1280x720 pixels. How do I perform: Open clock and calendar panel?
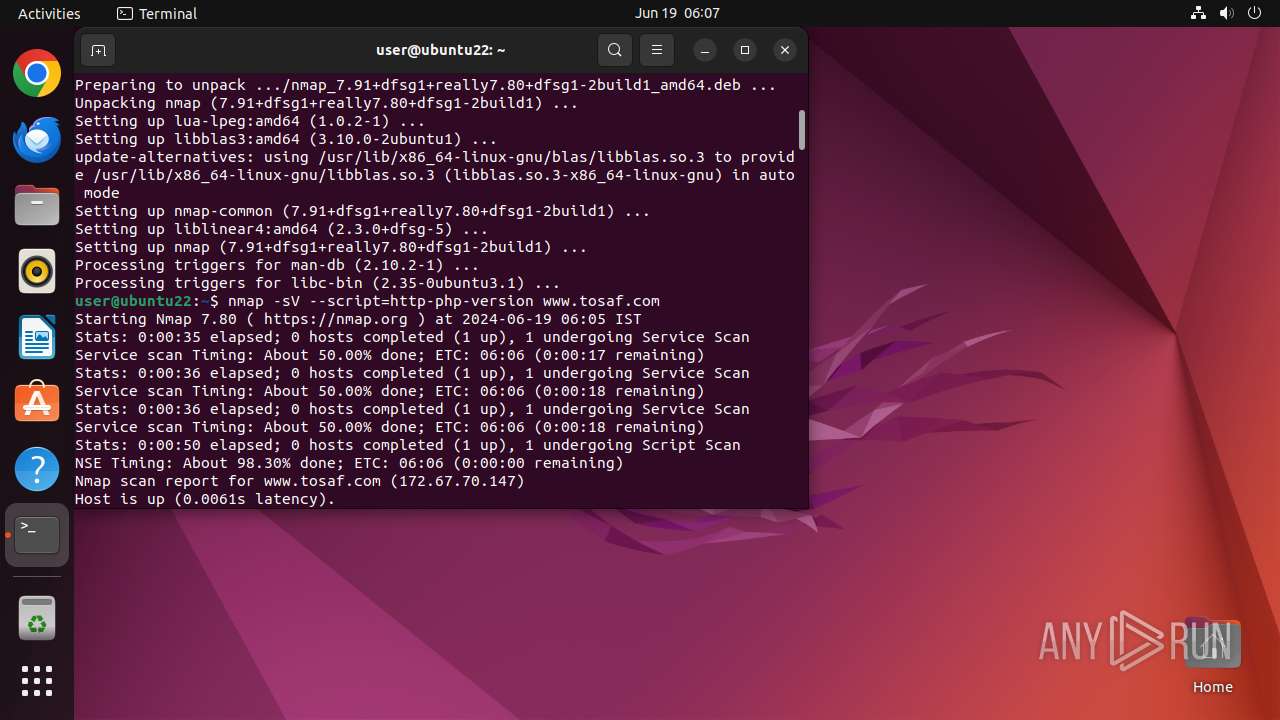677,13
